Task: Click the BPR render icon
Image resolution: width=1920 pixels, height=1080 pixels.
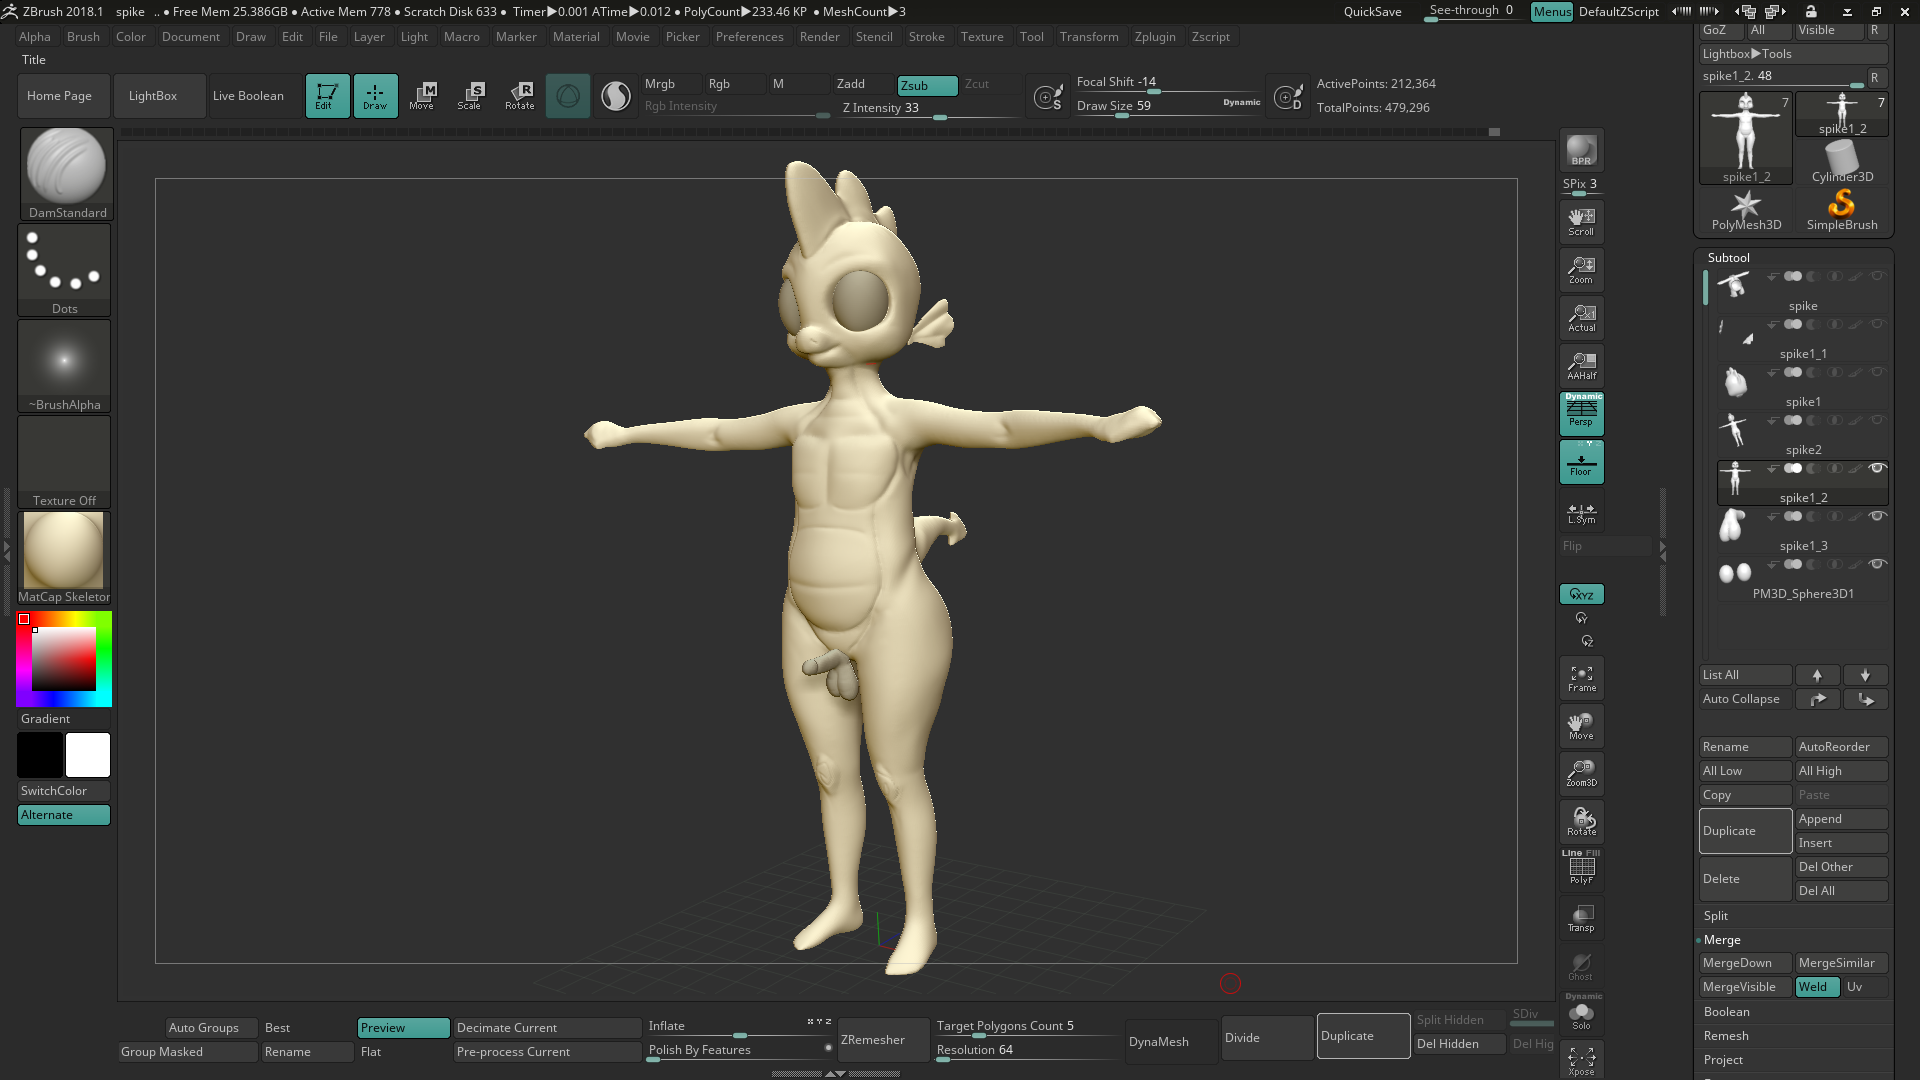Action: (1581, 150)
